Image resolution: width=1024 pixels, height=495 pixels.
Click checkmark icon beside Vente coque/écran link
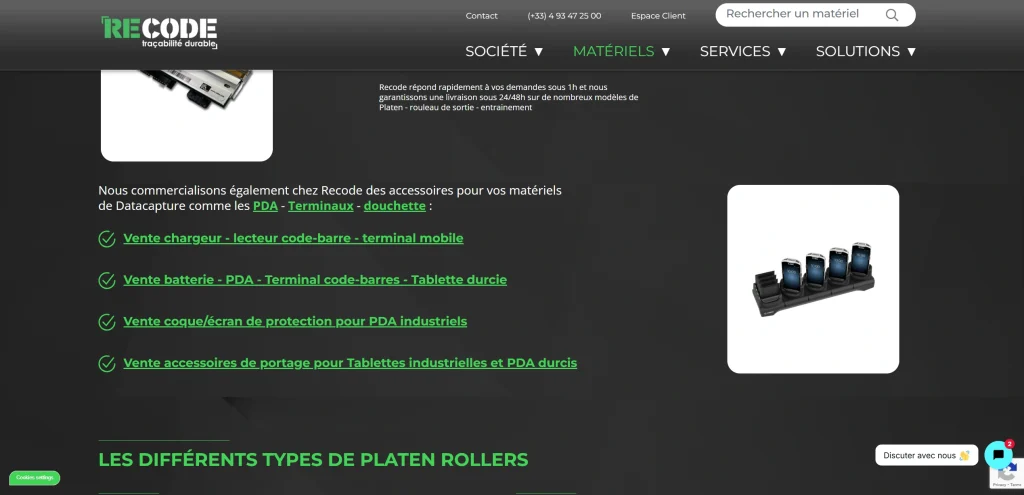[x=107, y=322]
